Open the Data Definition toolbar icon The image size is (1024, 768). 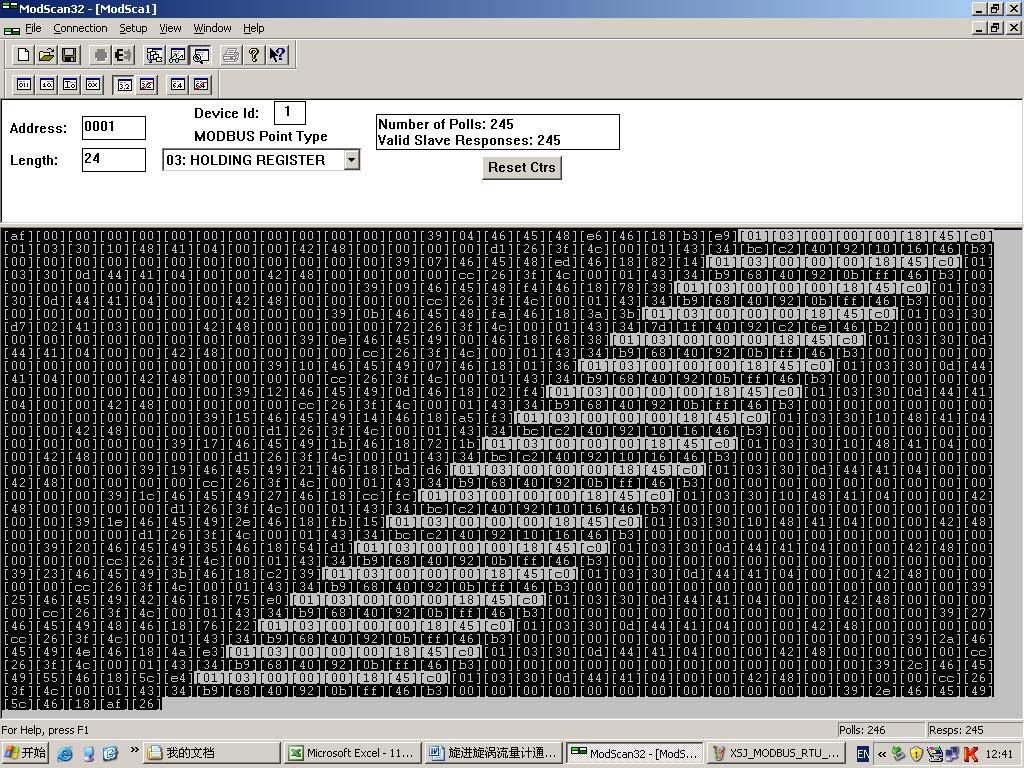pyautogui.click(x=155, y=55)
